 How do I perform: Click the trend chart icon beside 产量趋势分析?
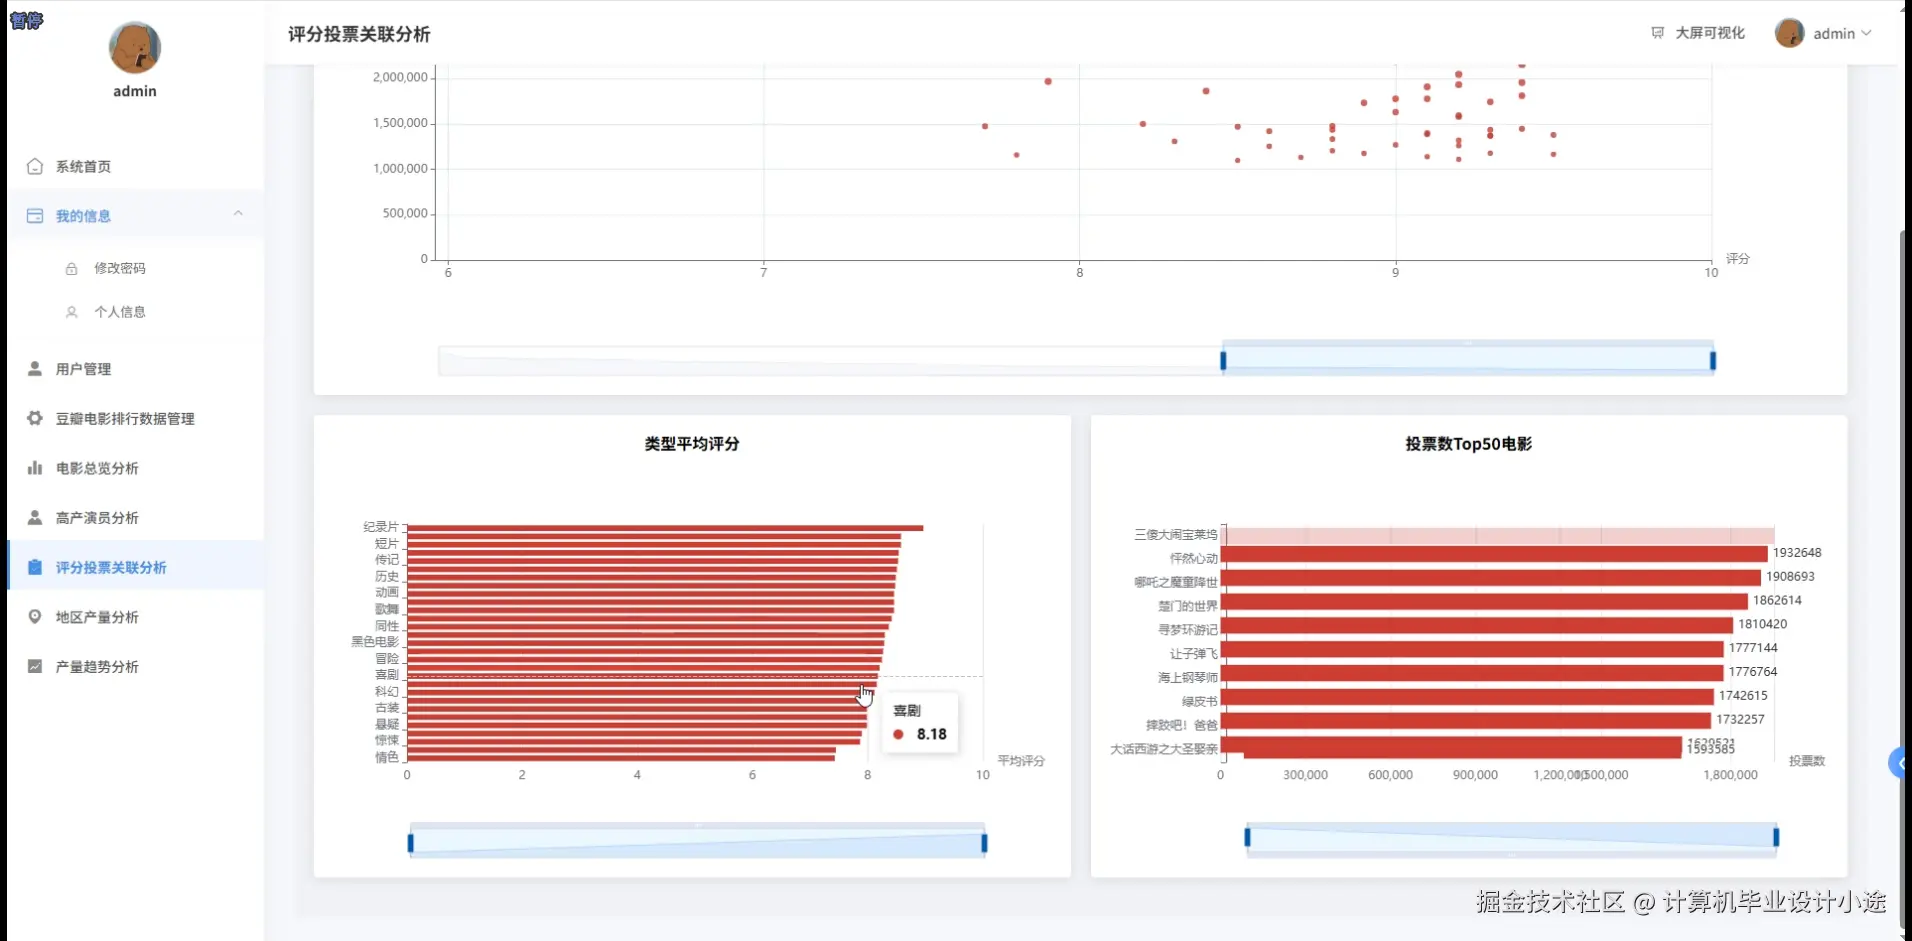coord(35,666)
